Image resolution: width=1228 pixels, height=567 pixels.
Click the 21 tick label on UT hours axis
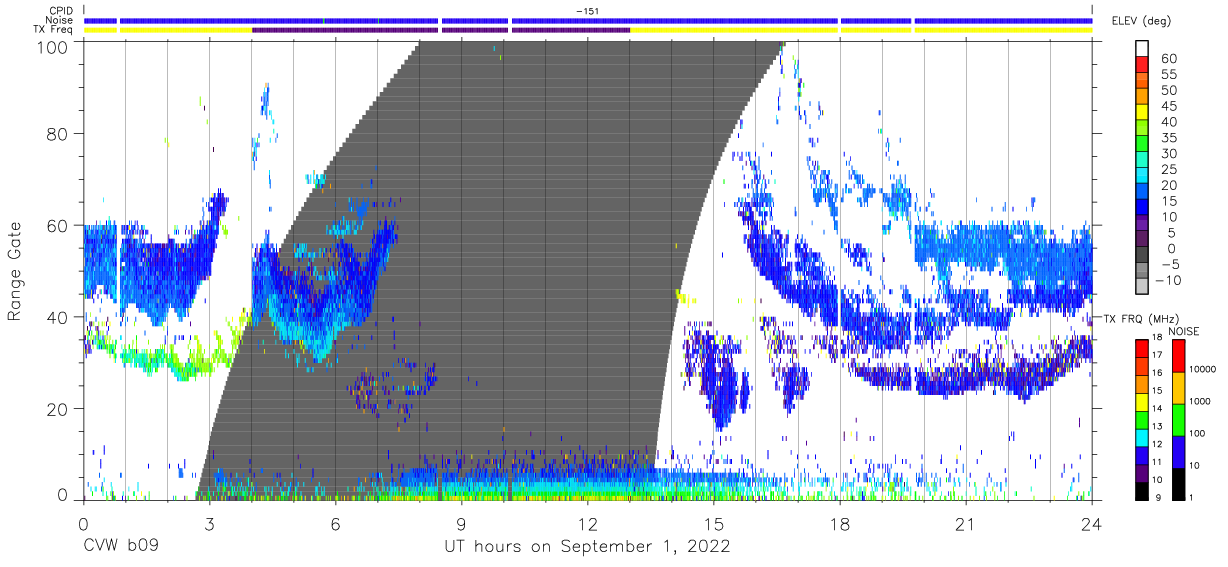point(966,523)
